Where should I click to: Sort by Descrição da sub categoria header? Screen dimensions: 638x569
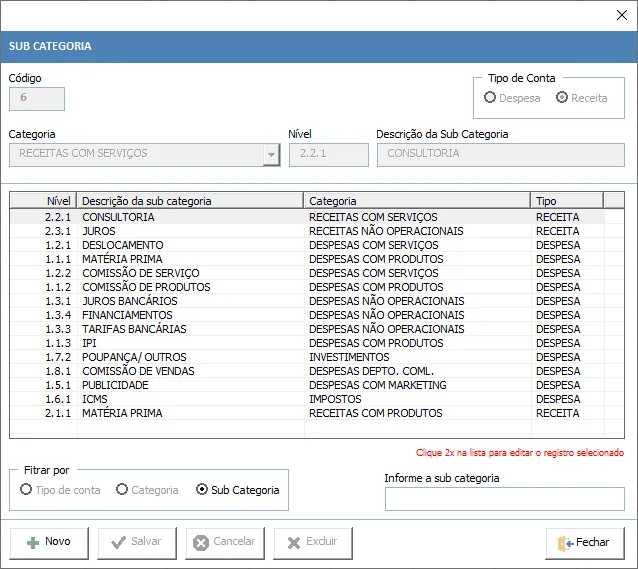(190, 201)
